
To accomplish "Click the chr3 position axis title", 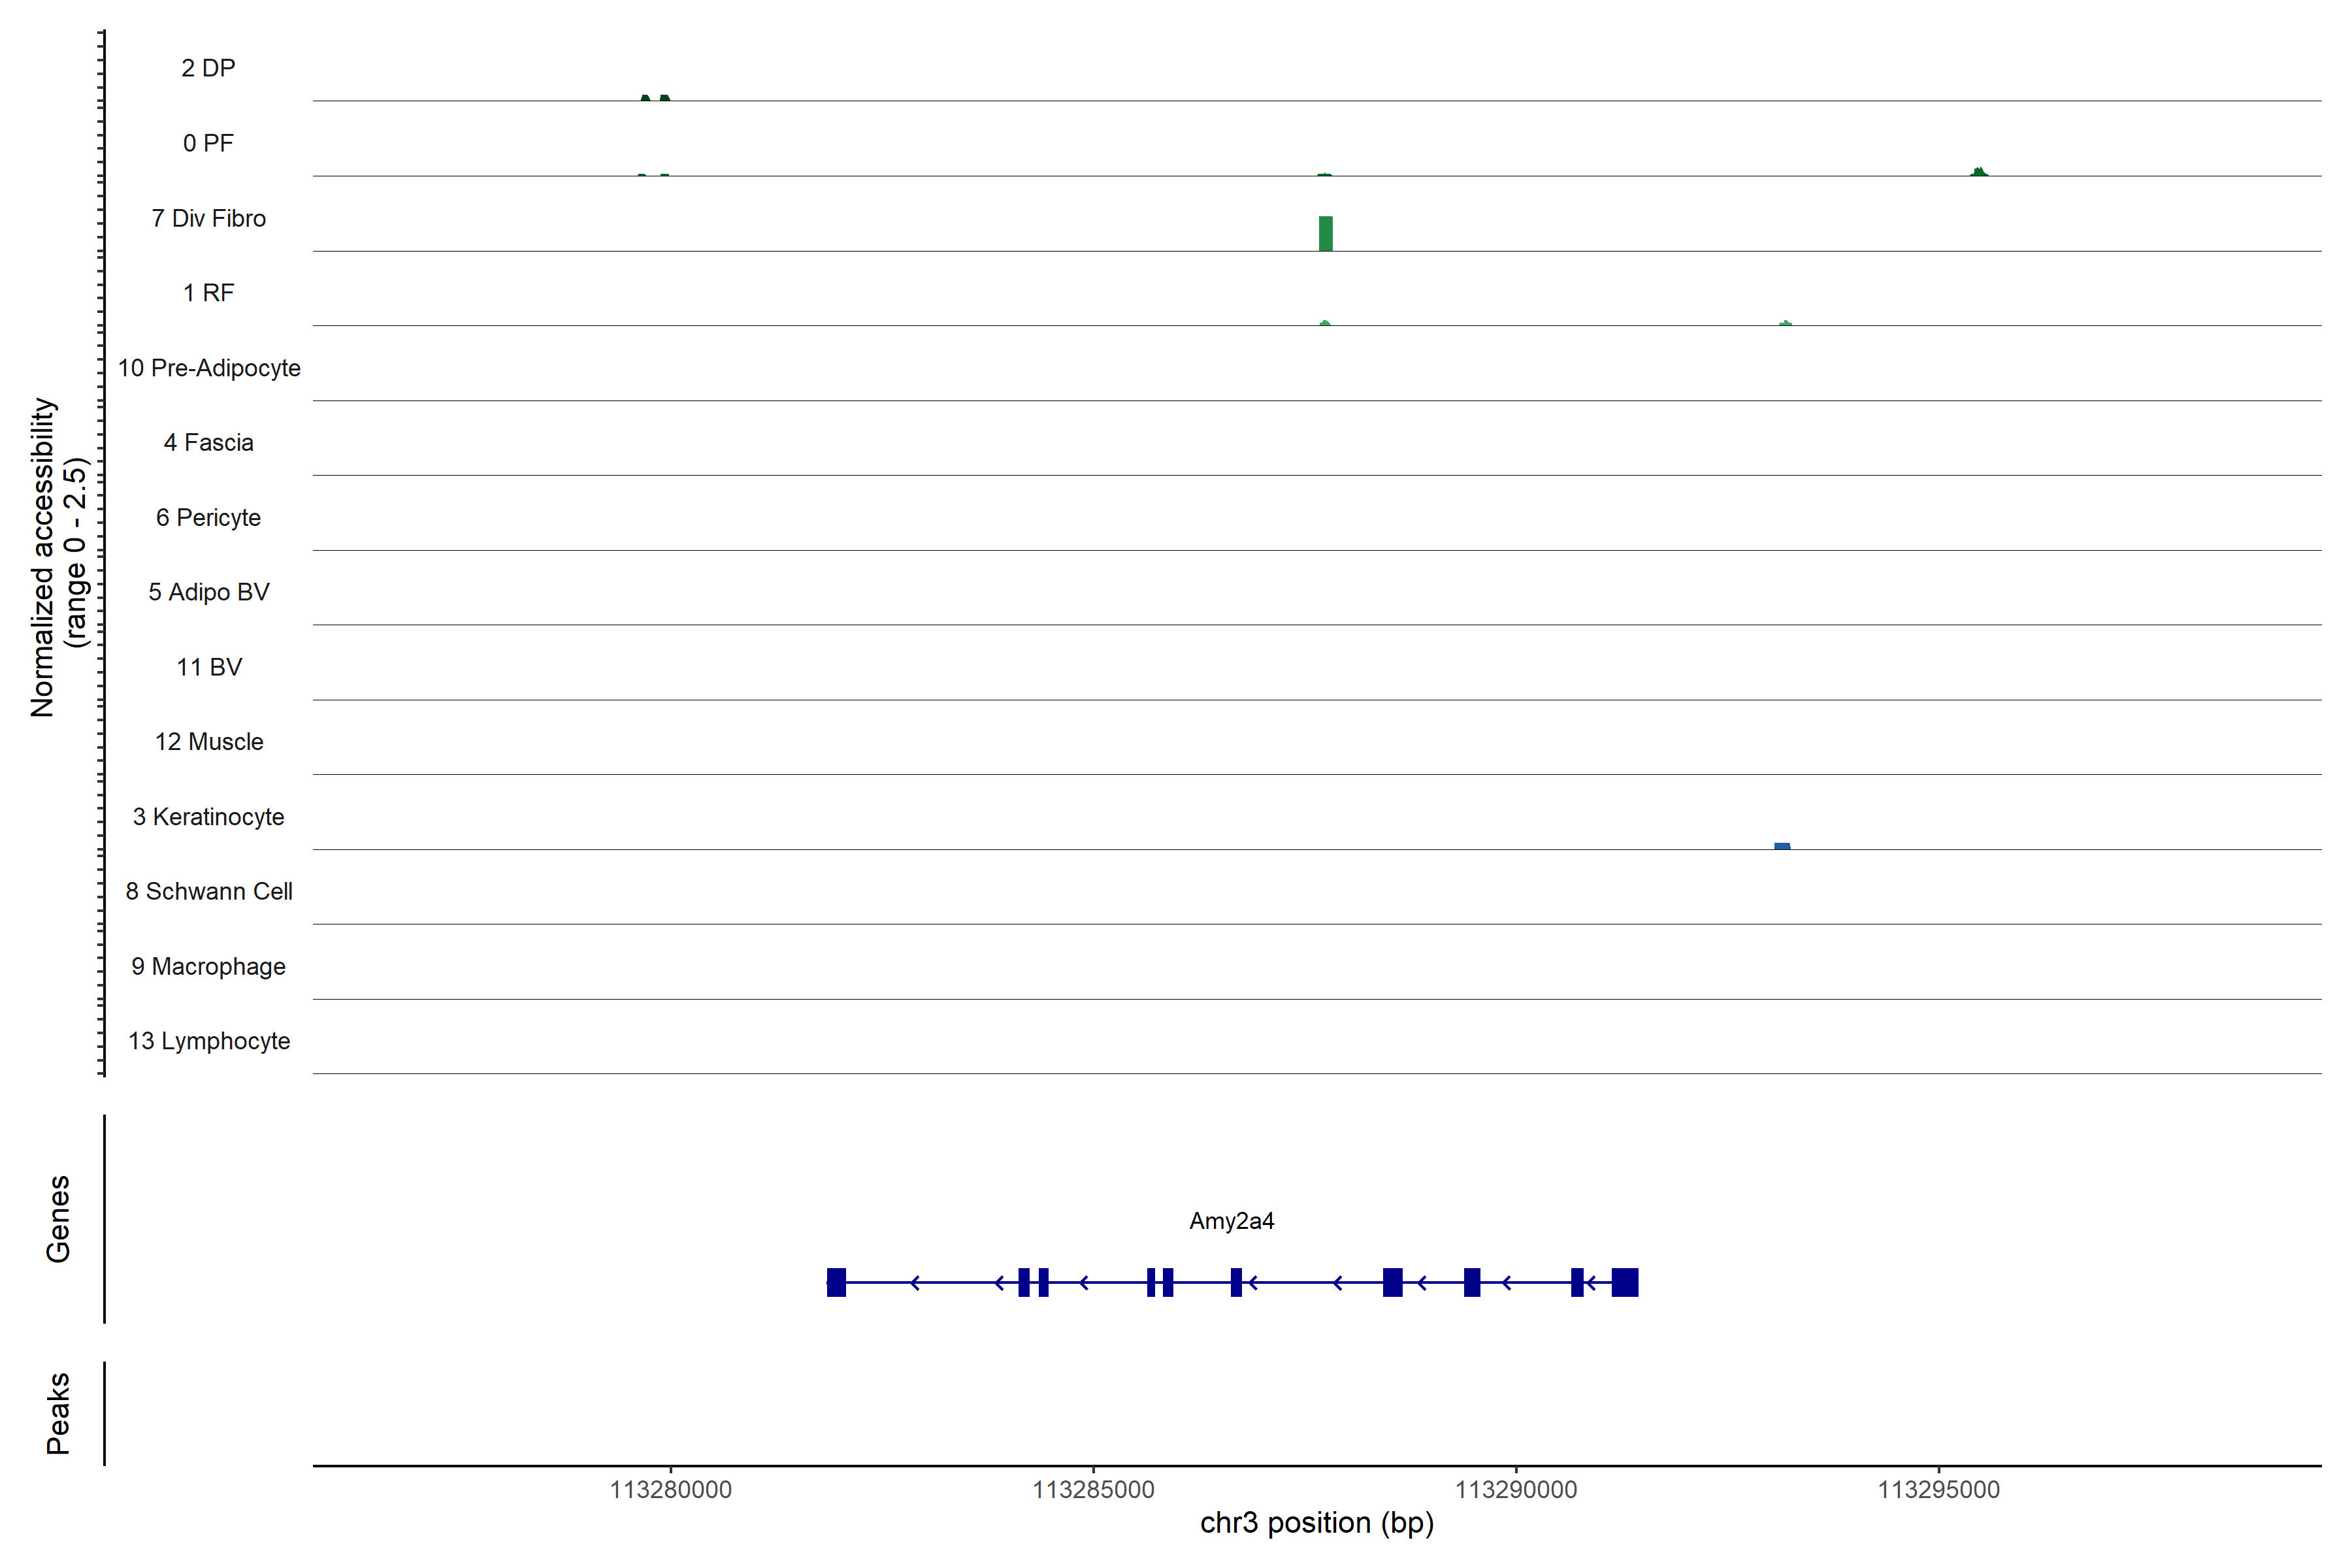I will pos(1316,1523).
